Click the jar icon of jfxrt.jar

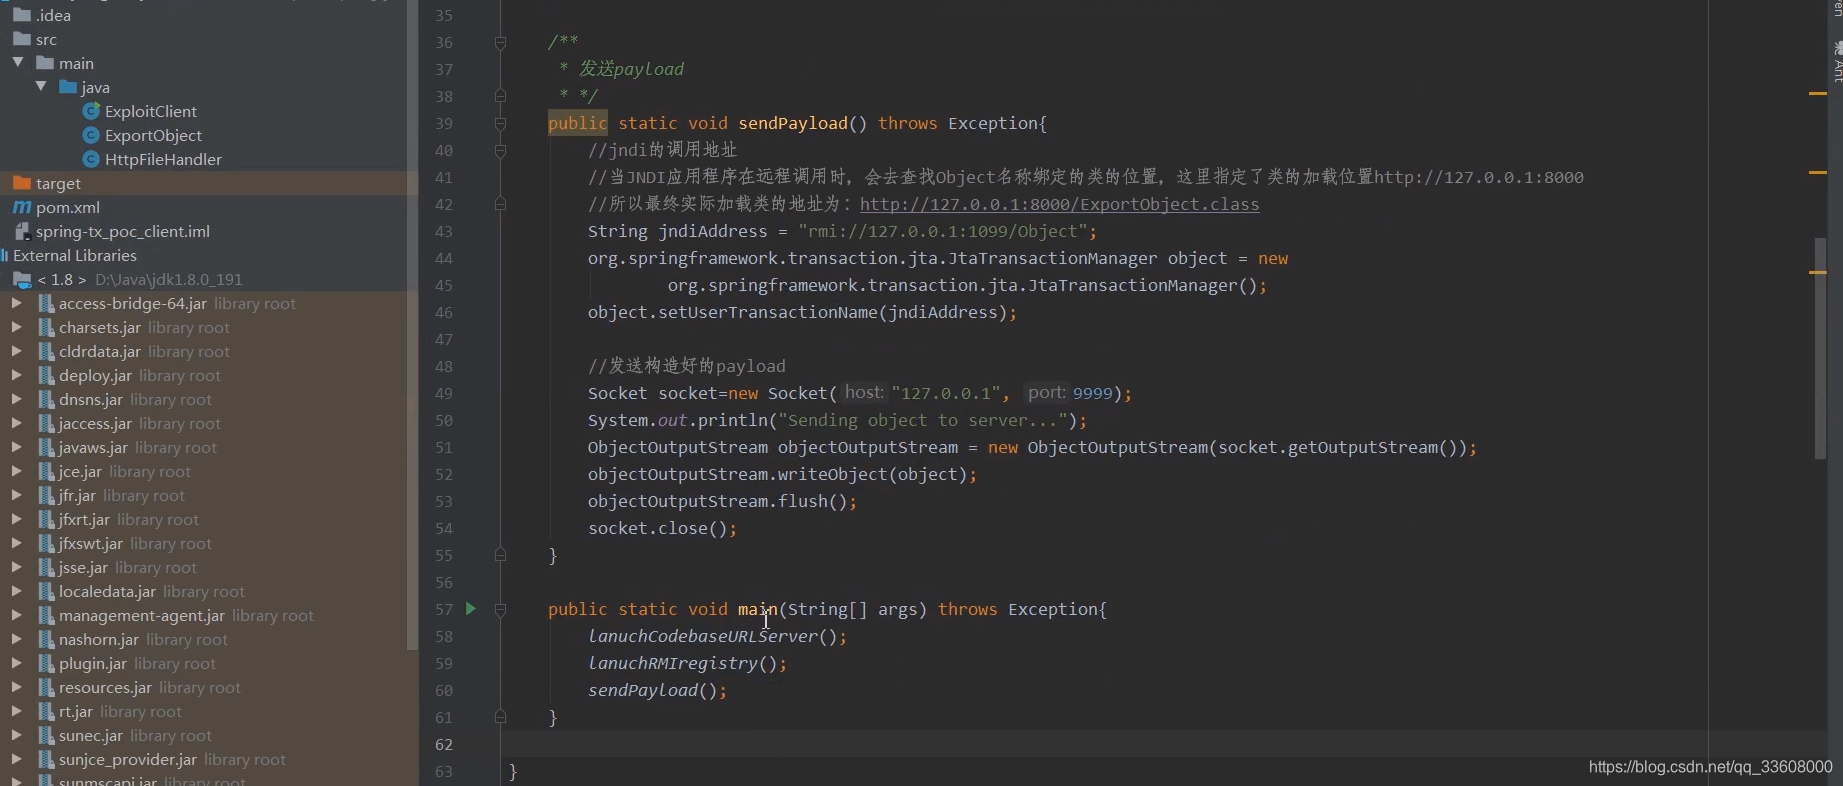point(46,519)
